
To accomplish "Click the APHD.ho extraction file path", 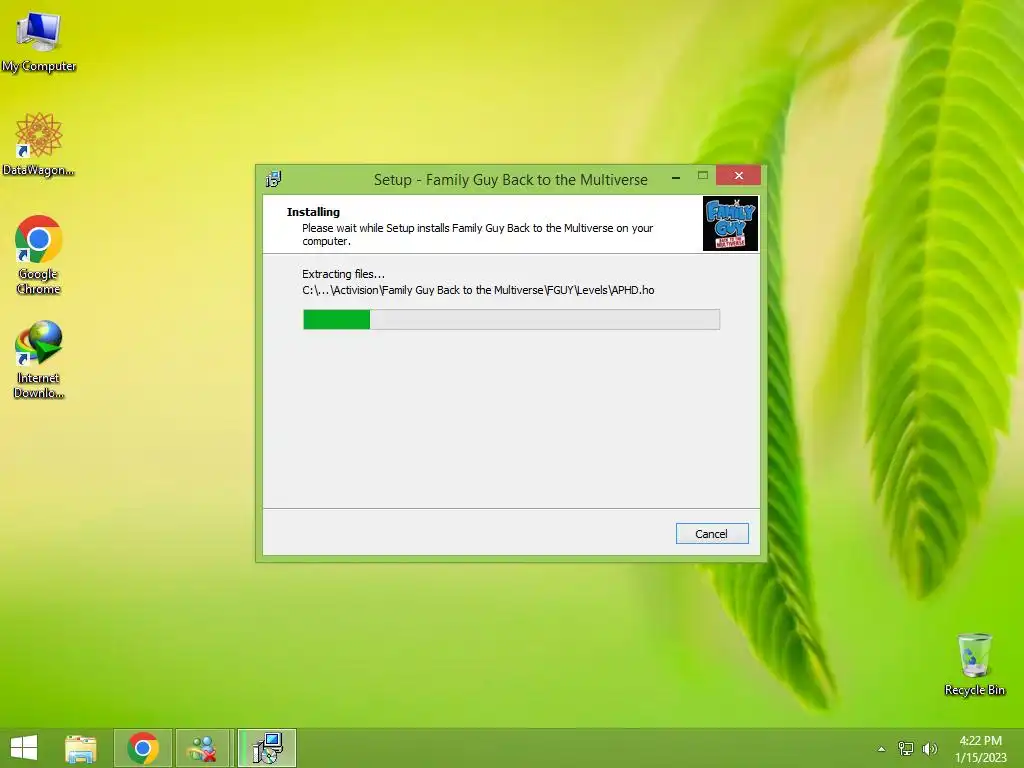I will tap(478, 290).
